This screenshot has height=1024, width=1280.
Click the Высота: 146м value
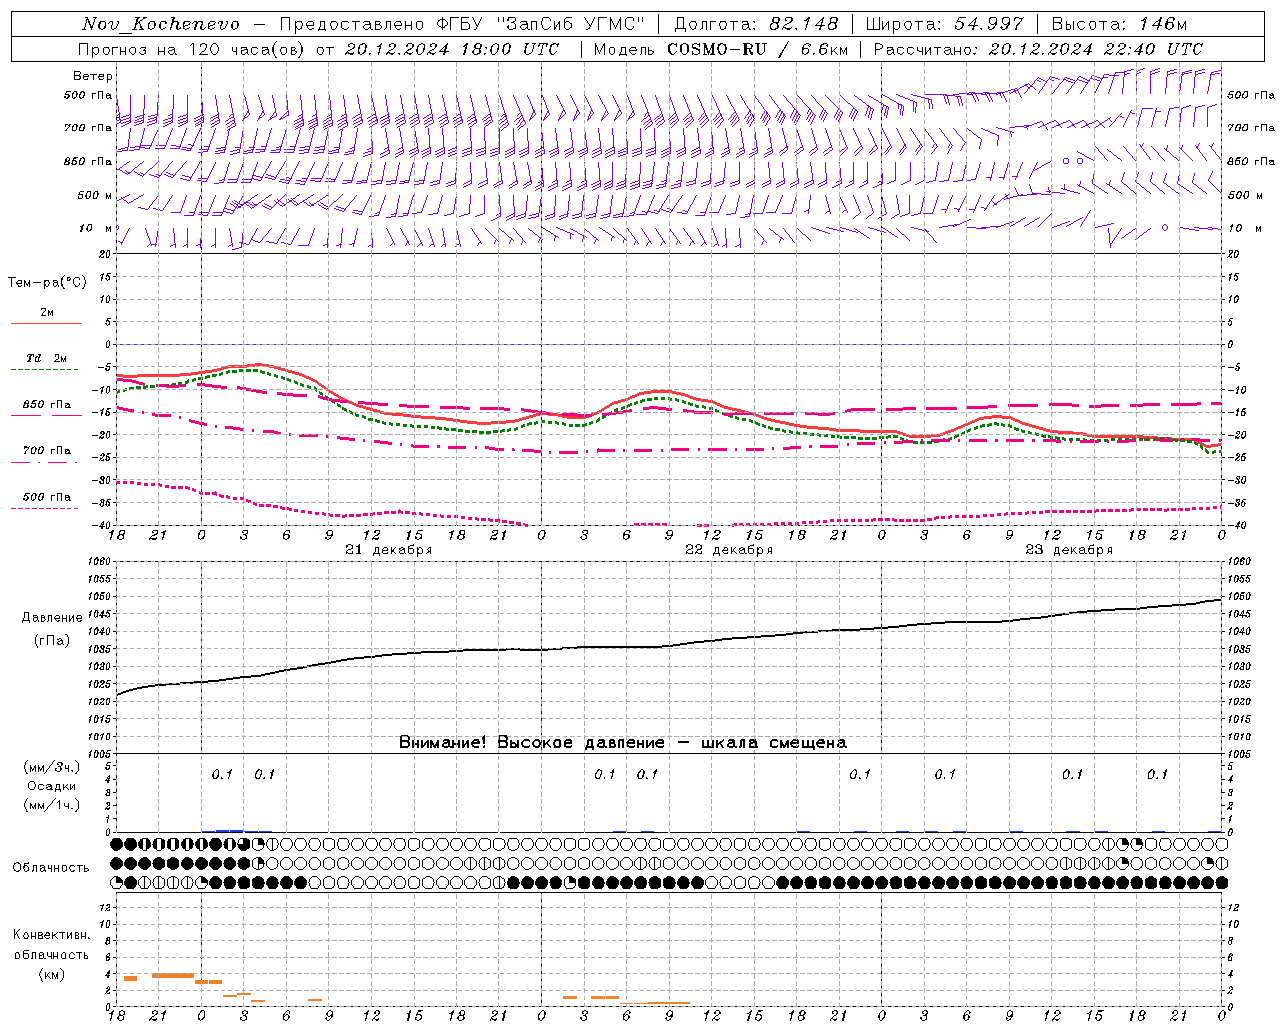point(1120,24)
